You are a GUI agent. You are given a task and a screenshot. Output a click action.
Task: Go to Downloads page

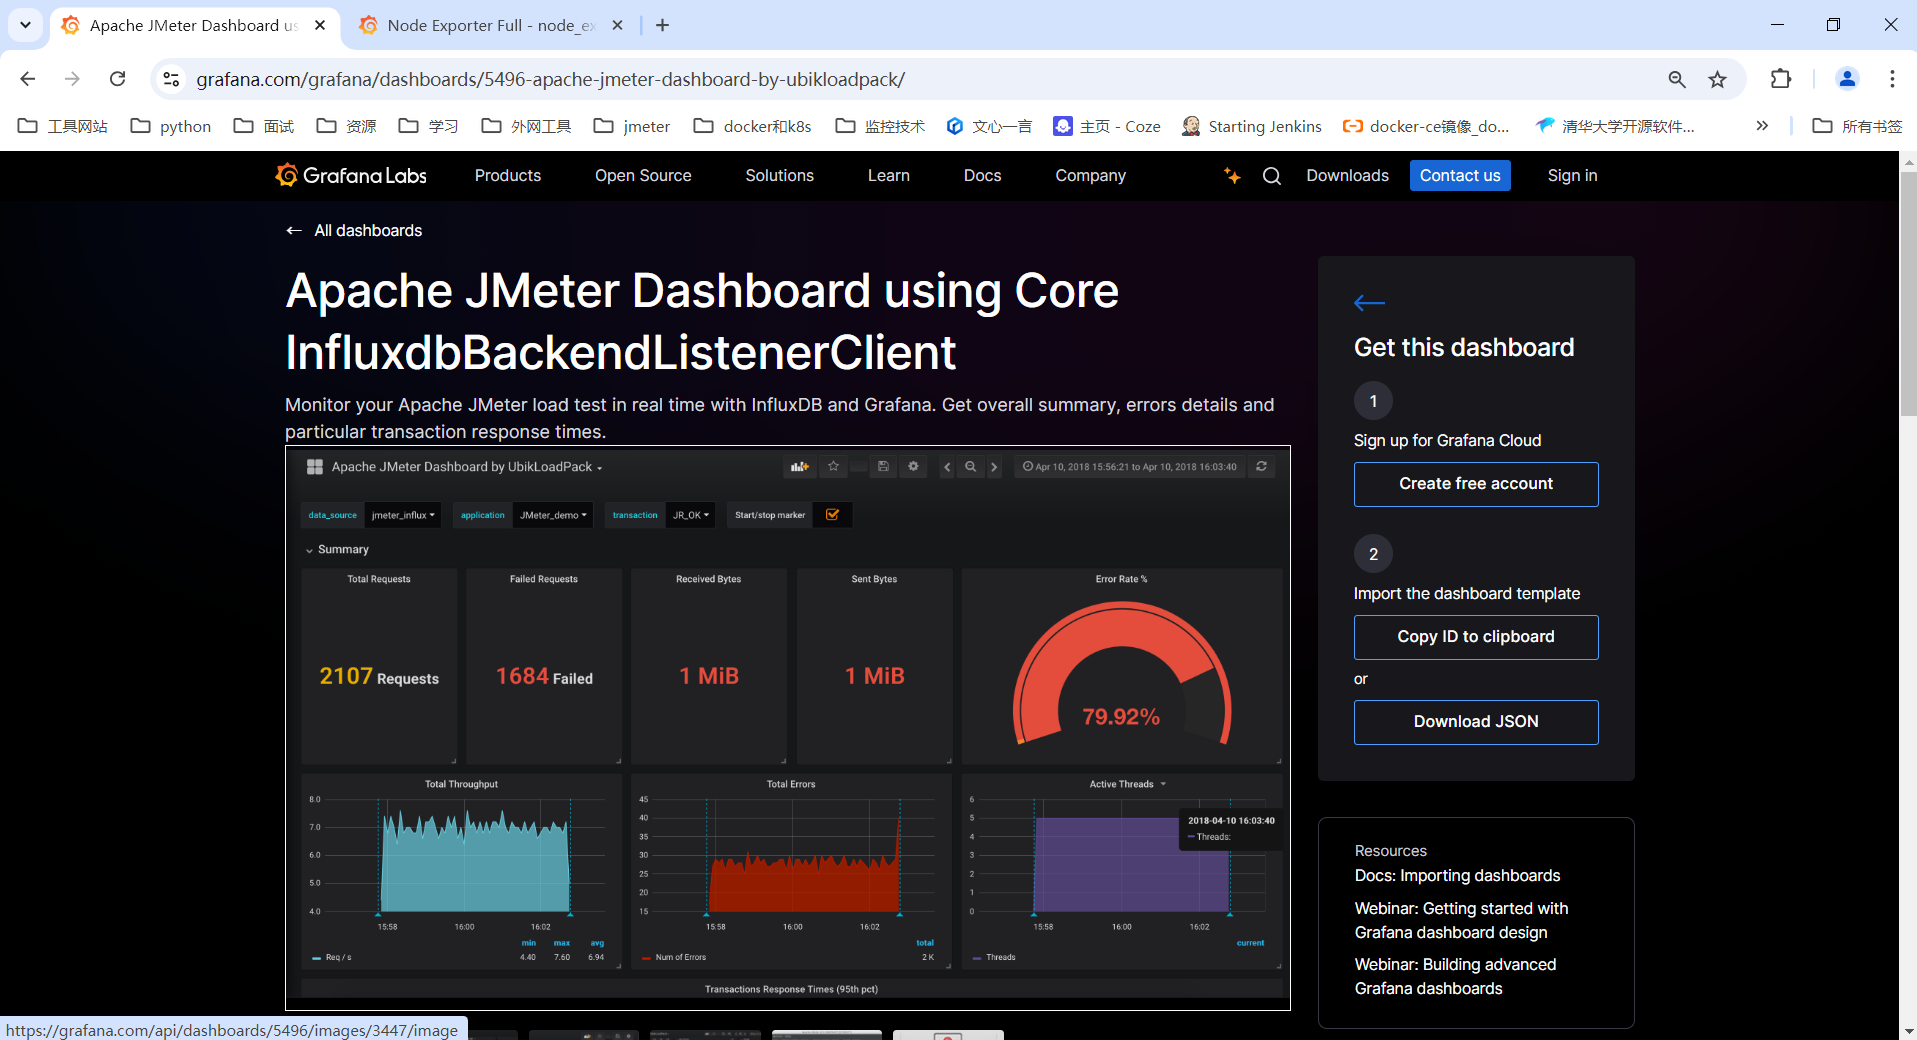click(1348, 175)
